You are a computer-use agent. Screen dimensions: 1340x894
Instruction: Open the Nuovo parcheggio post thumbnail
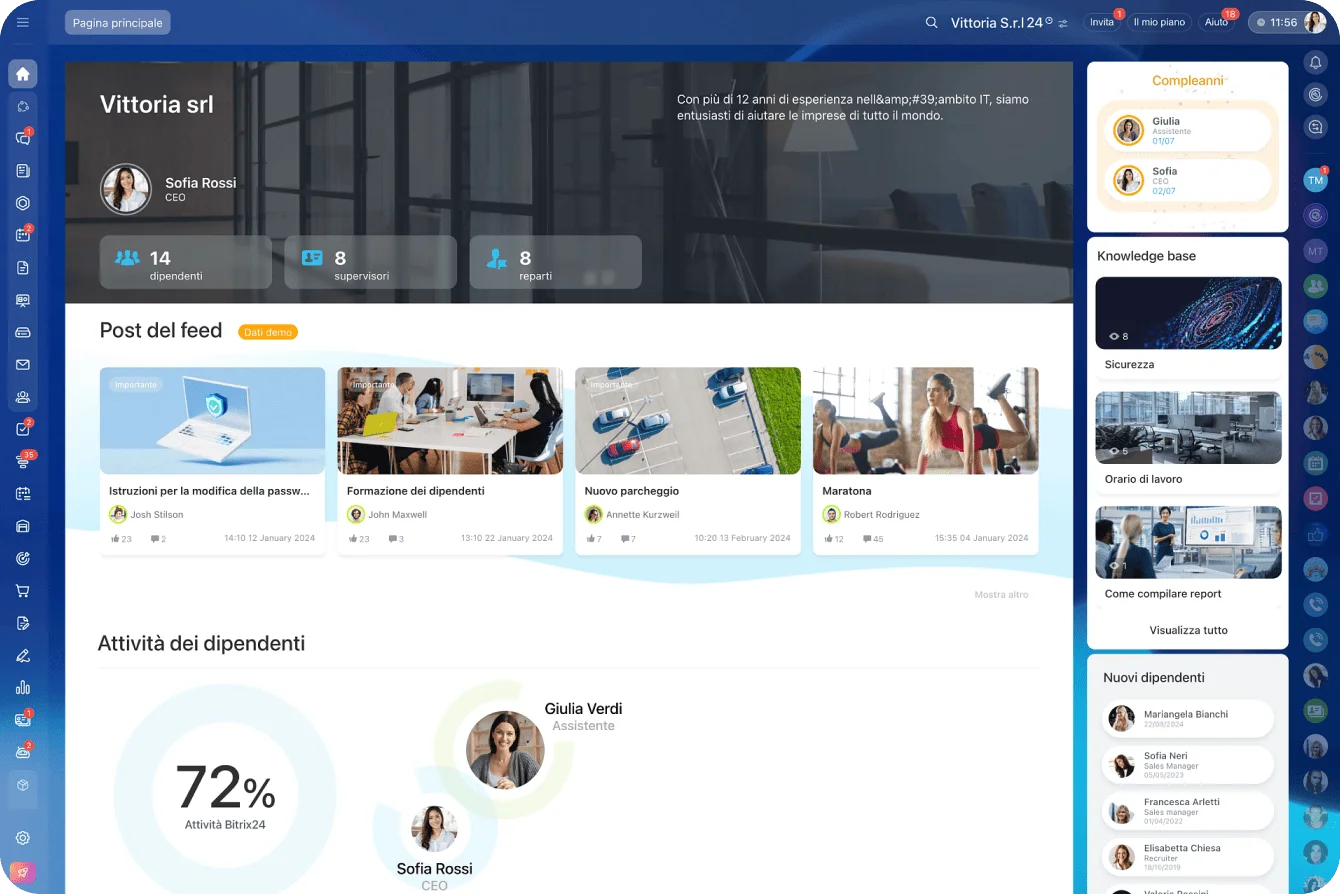688,421
